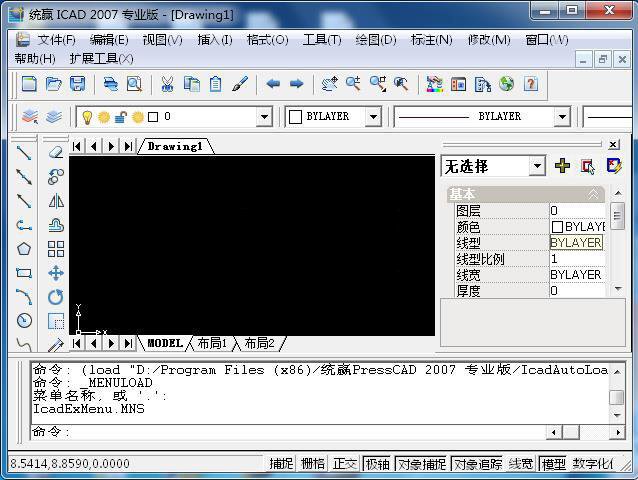The height and width of the screenshot is (480, 638).
Task: Cut selection with the scissors icon
Action: [167, 84]
